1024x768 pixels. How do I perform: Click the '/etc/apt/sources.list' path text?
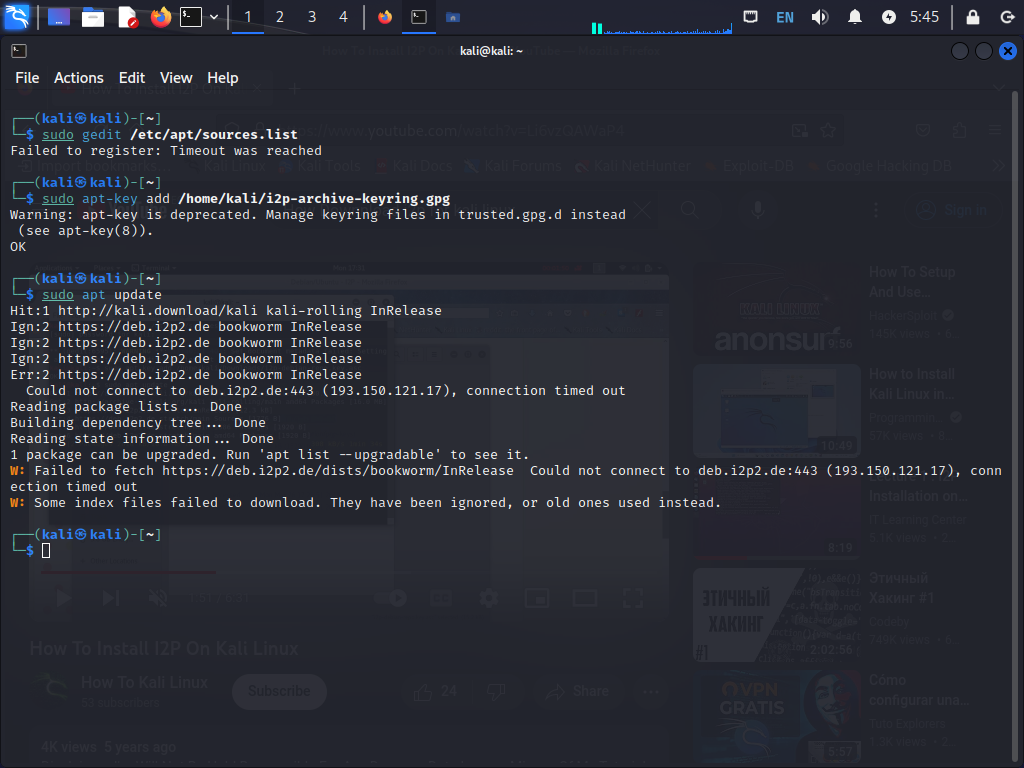click(x=214, y=135)
